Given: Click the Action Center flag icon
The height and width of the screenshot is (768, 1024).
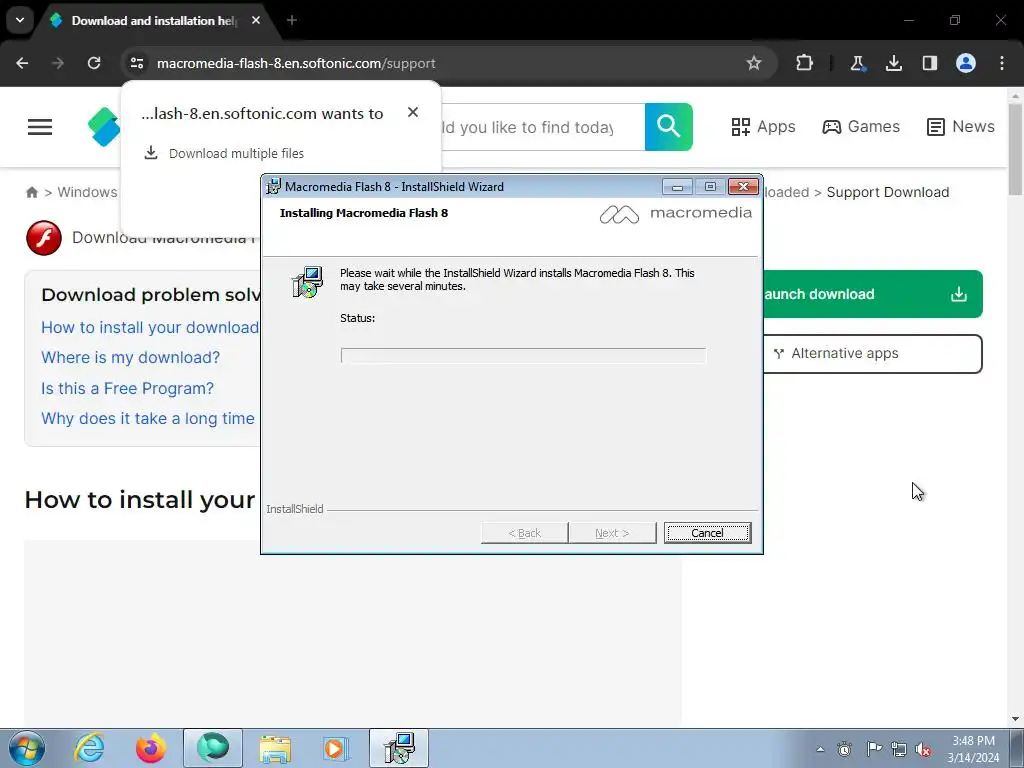Looking at the screenshot, I should (x=874, y=749).
